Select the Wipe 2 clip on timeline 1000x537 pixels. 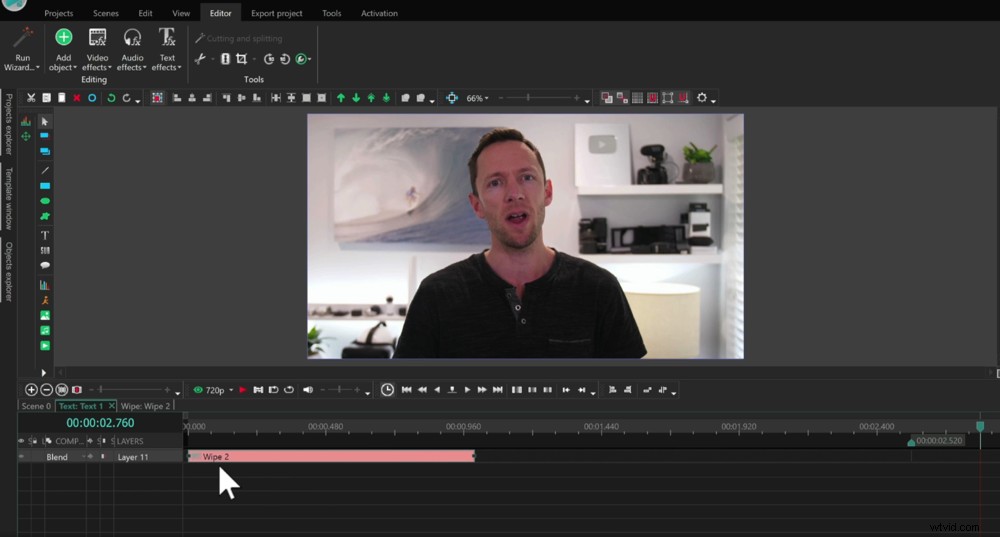[x=331, y=456]
